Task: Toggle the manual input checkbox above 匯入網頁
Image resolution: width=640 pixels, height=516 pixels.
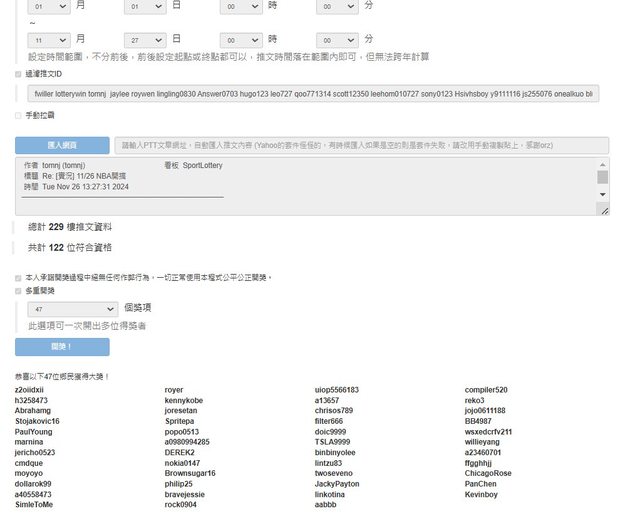Action: tap(18, 116)
